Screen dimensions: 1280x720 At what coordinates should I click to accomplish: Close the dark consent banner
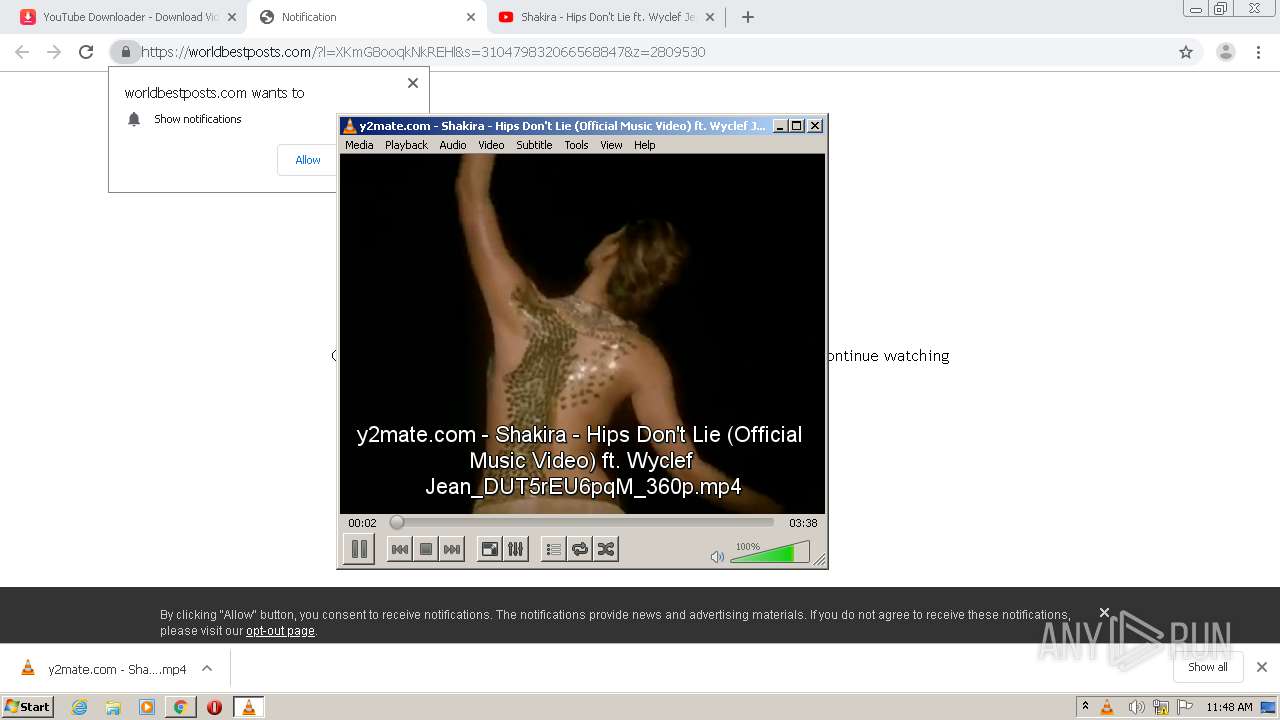[x=1104, y=613]
